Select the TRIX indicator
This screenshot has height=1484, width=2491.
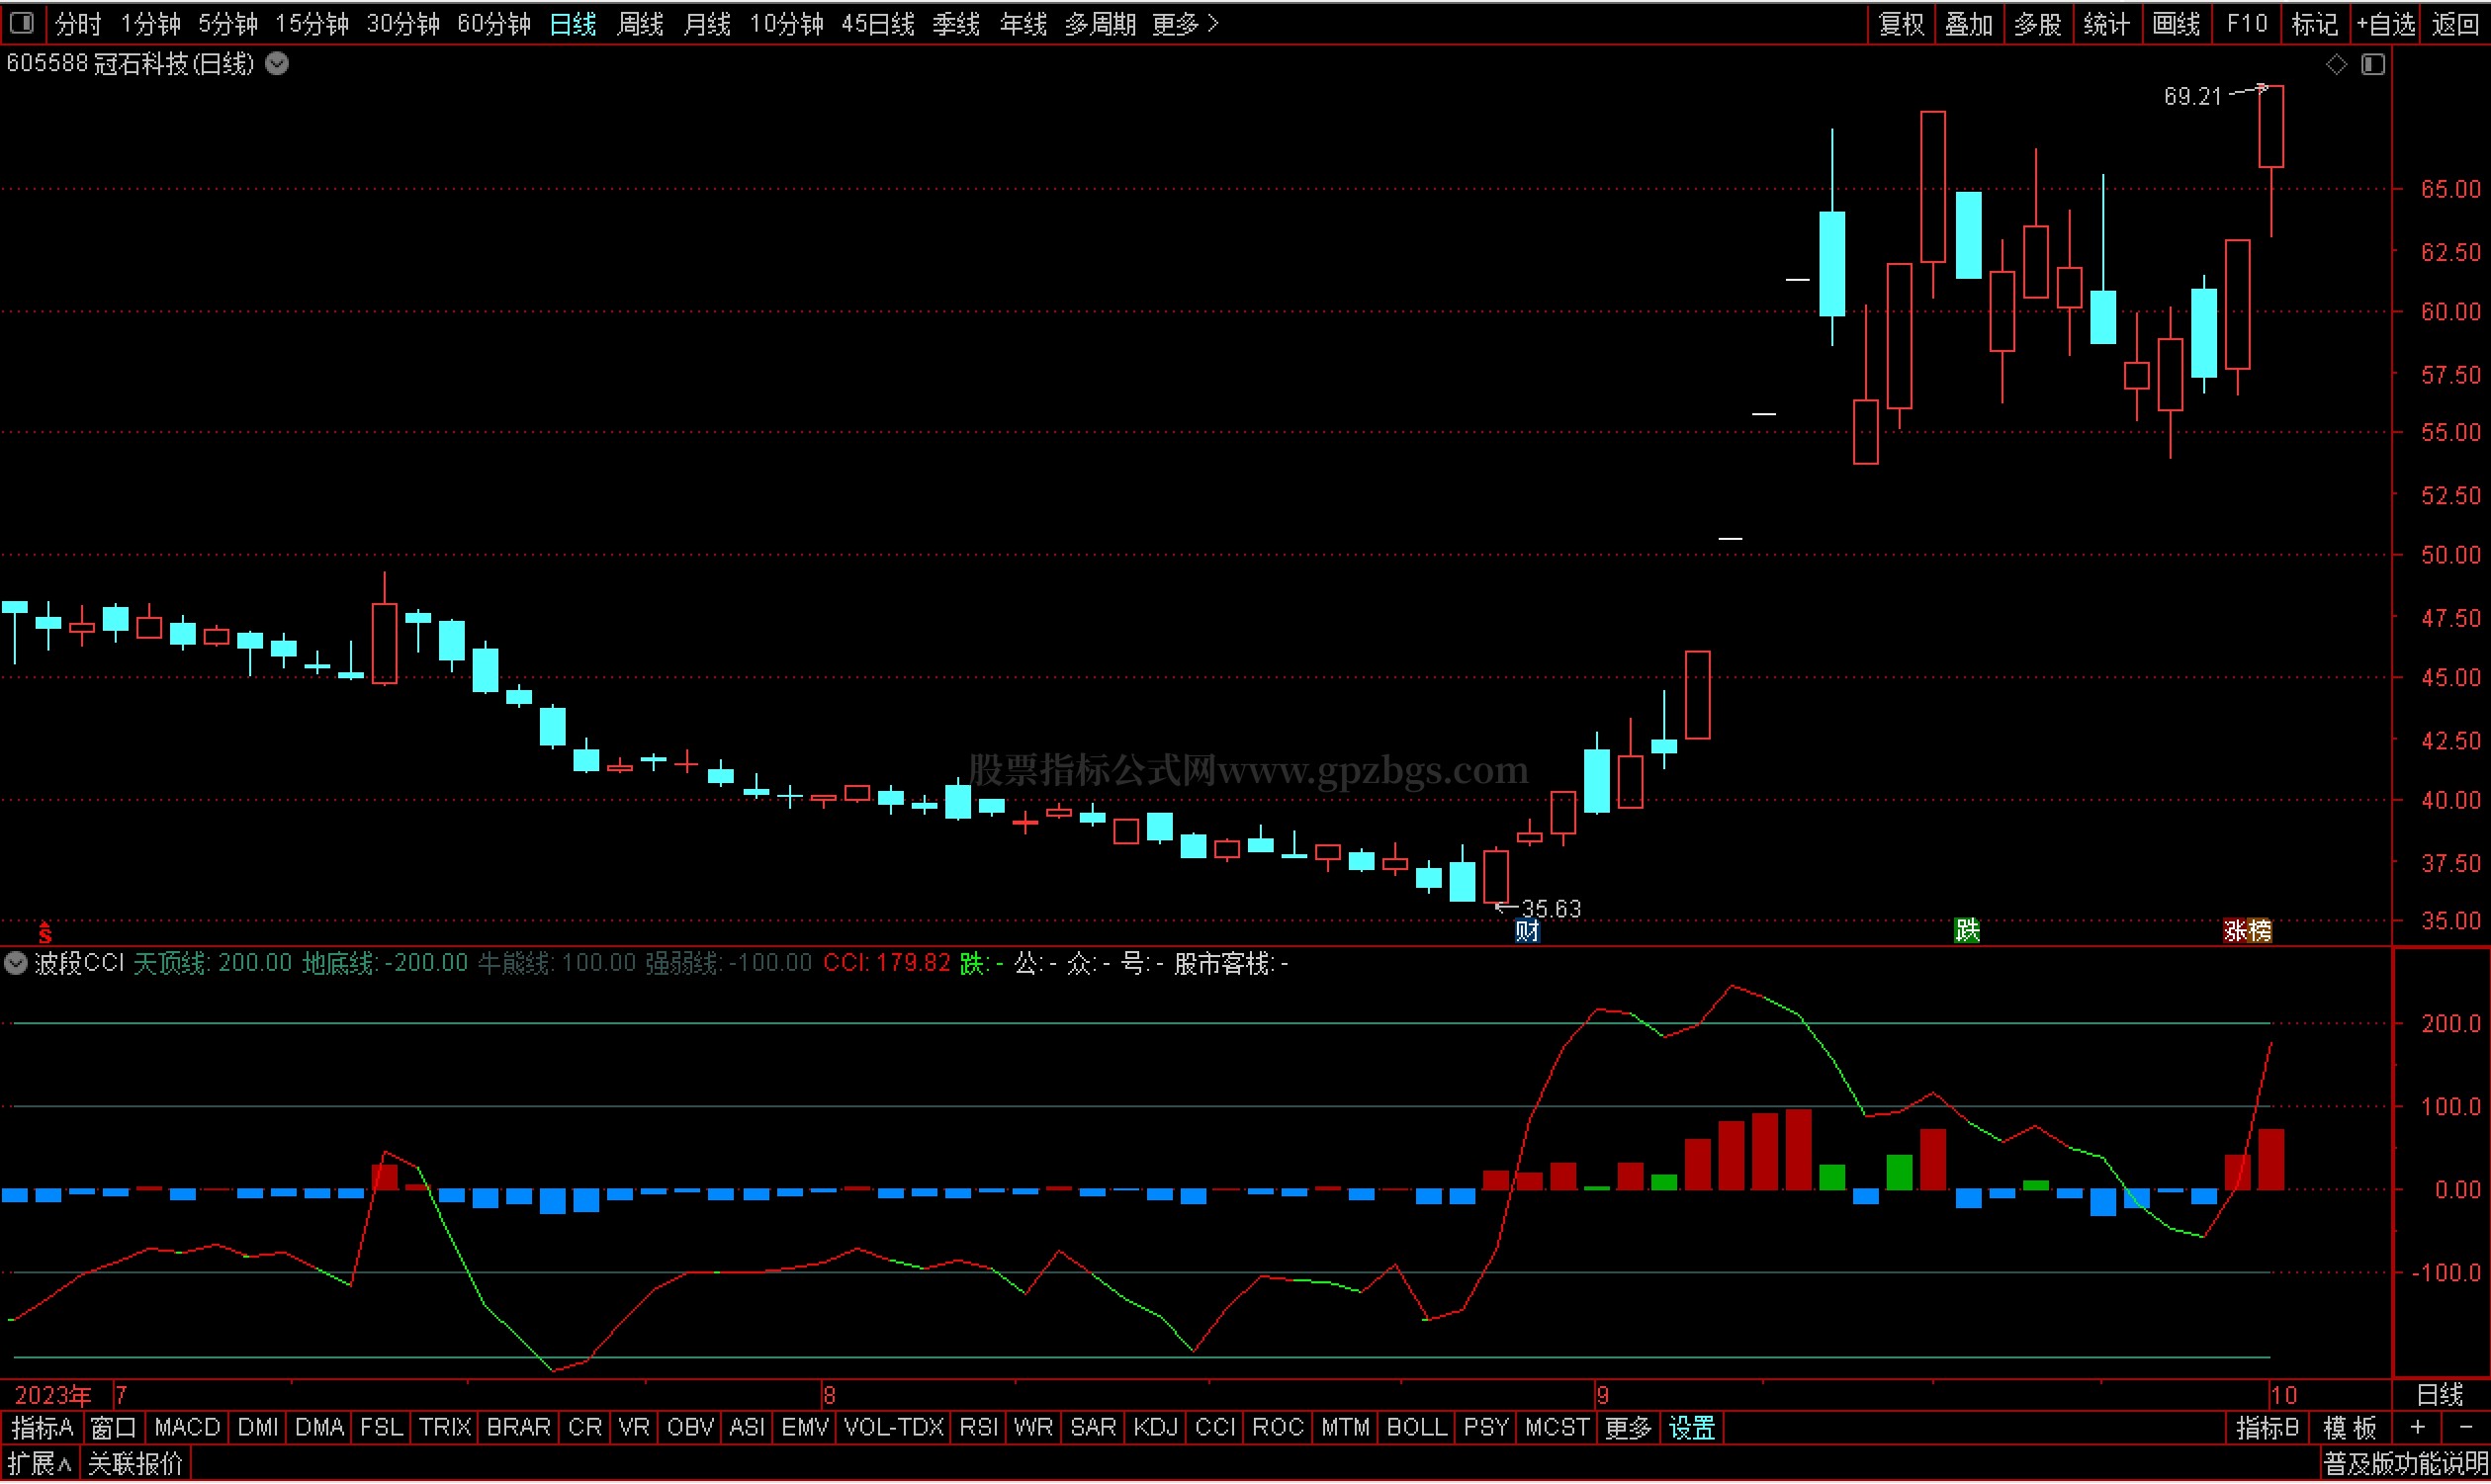click(x=445, y=1429)
